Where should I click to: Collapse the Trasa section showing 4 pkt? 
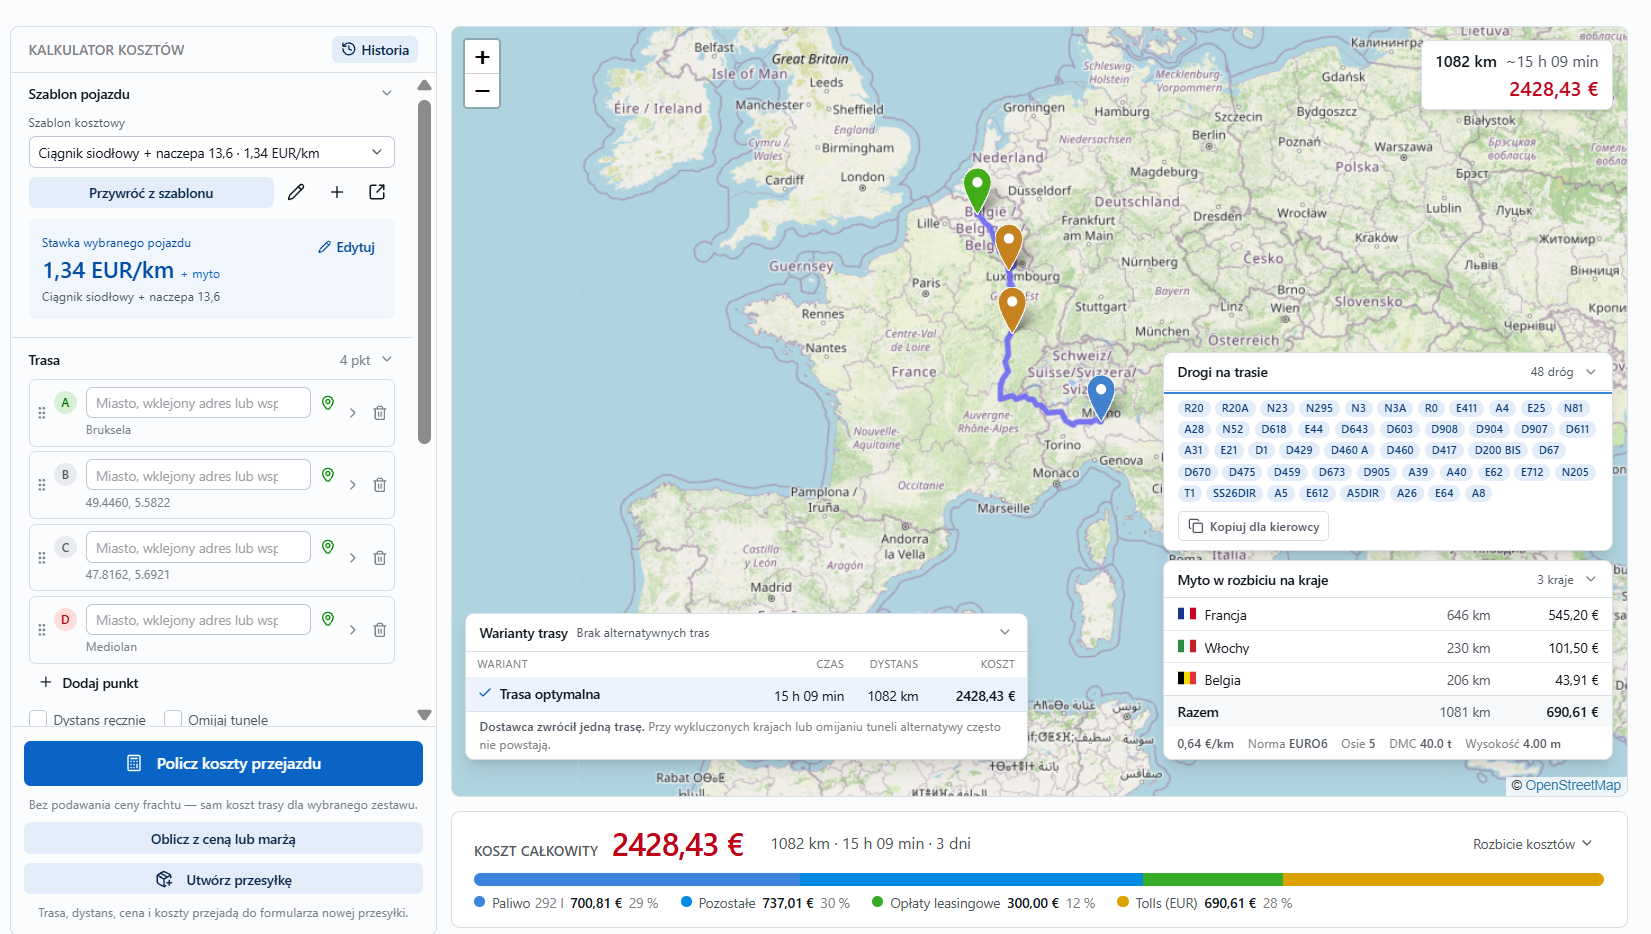point(387,360)
